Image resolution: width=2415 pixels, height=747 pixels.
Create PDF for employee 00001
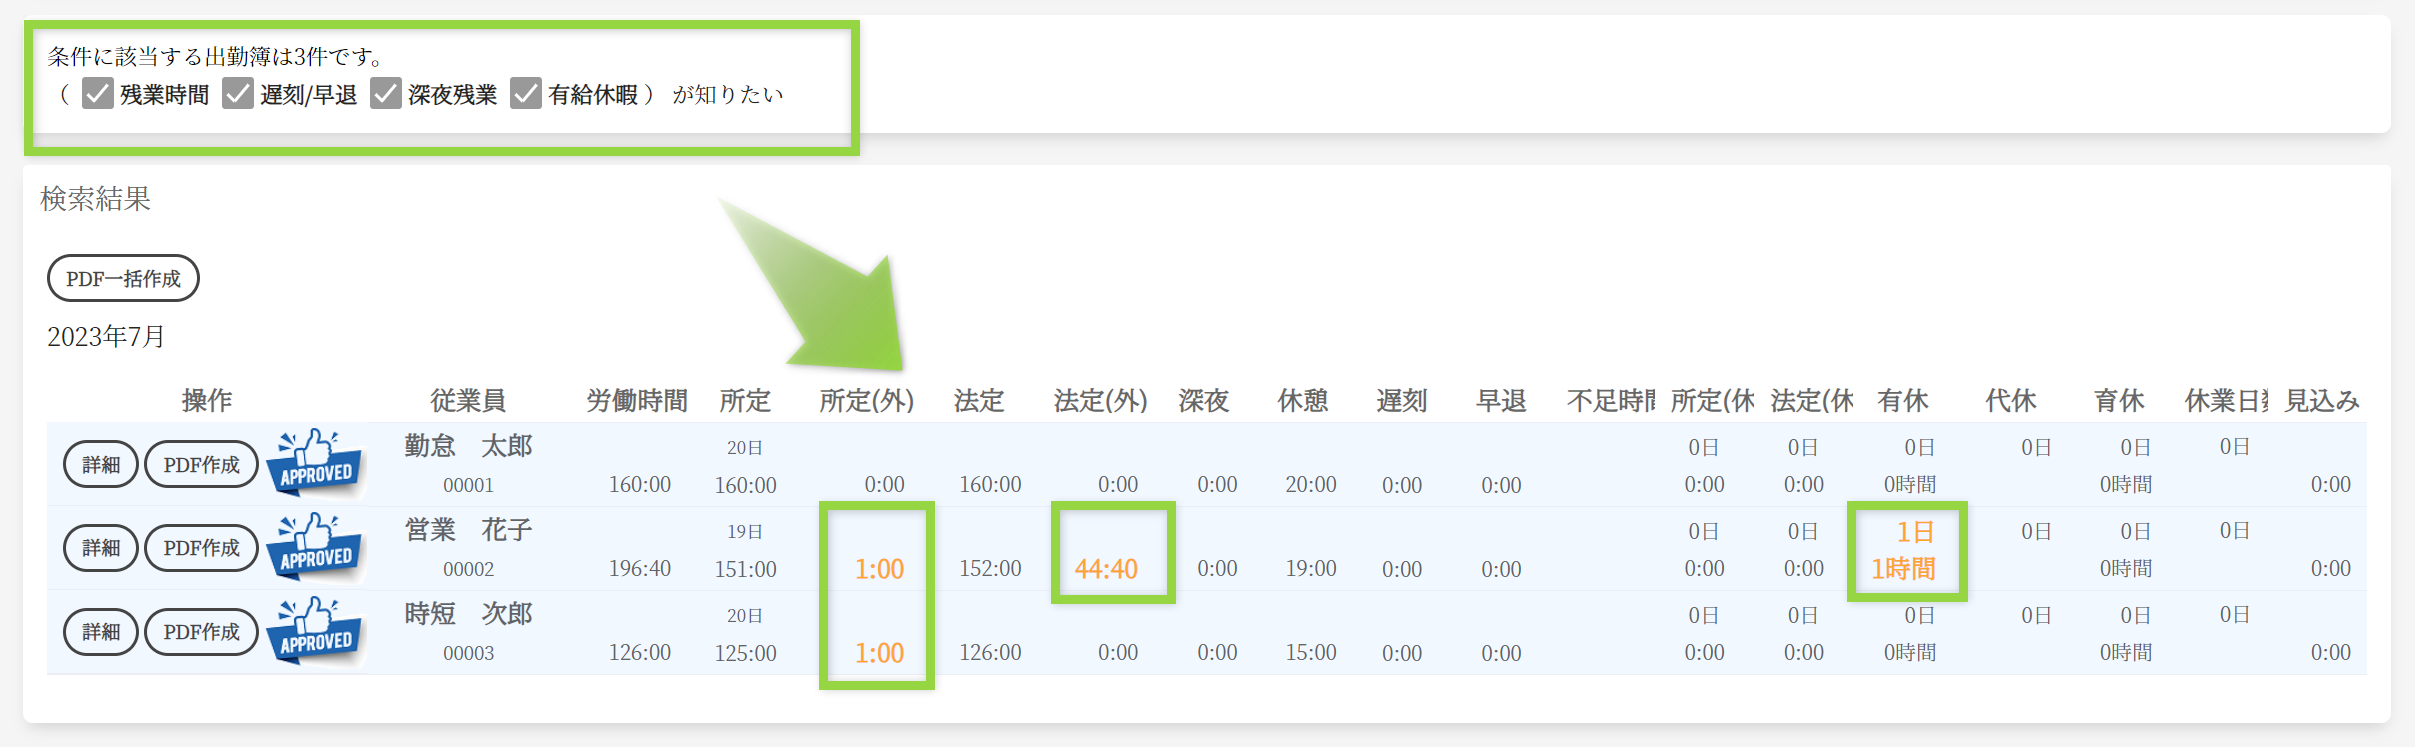201,465
